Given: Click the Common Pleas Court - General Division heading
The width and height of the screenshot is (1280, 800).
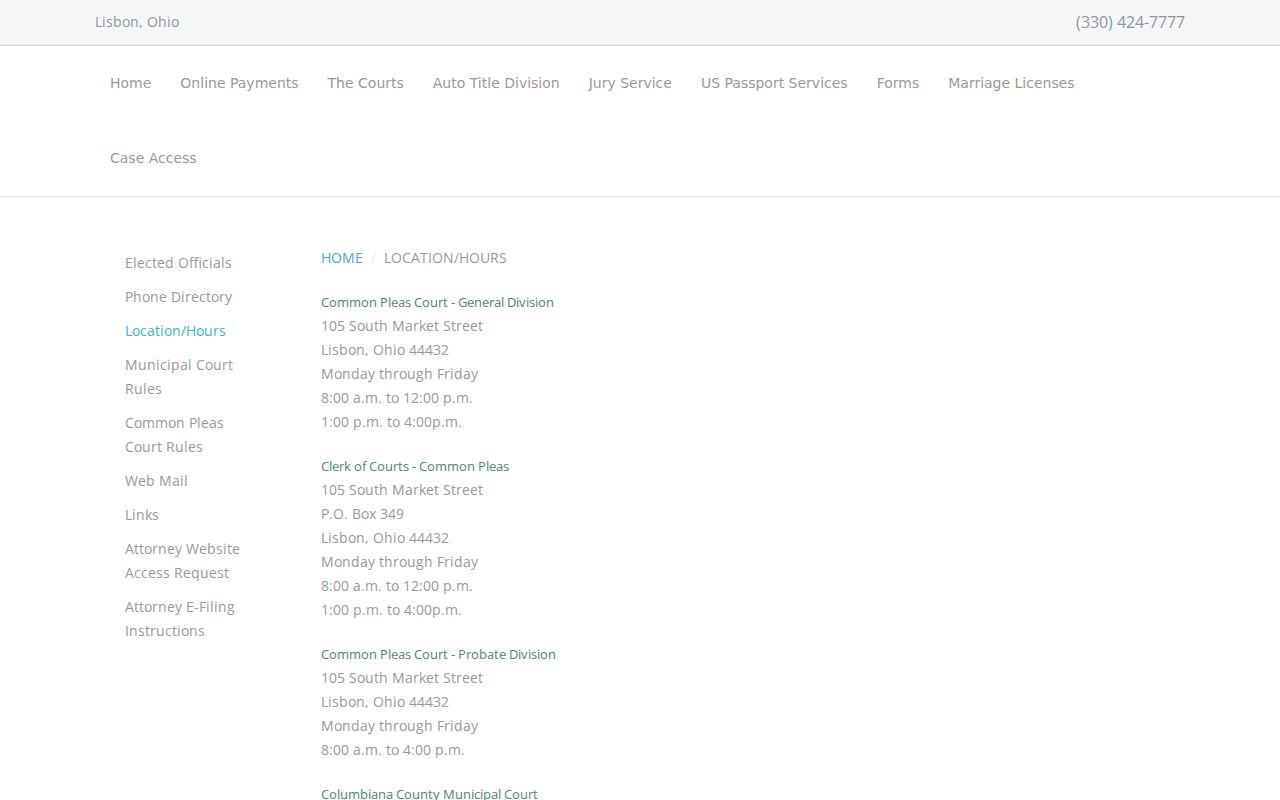Looking at the screenshot, I should [437, 302].
